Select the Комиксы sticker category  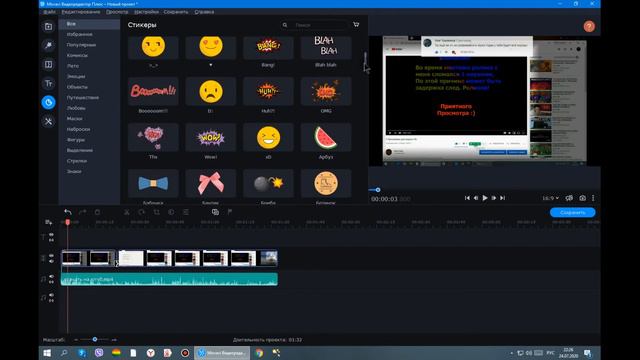point(77,55)
